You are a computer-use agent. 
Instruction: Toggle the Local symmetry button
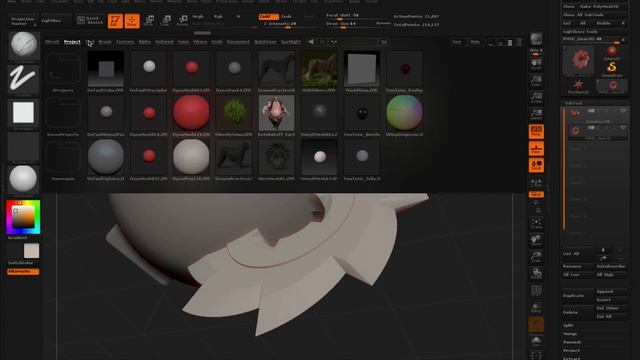(x=536, y=165)
